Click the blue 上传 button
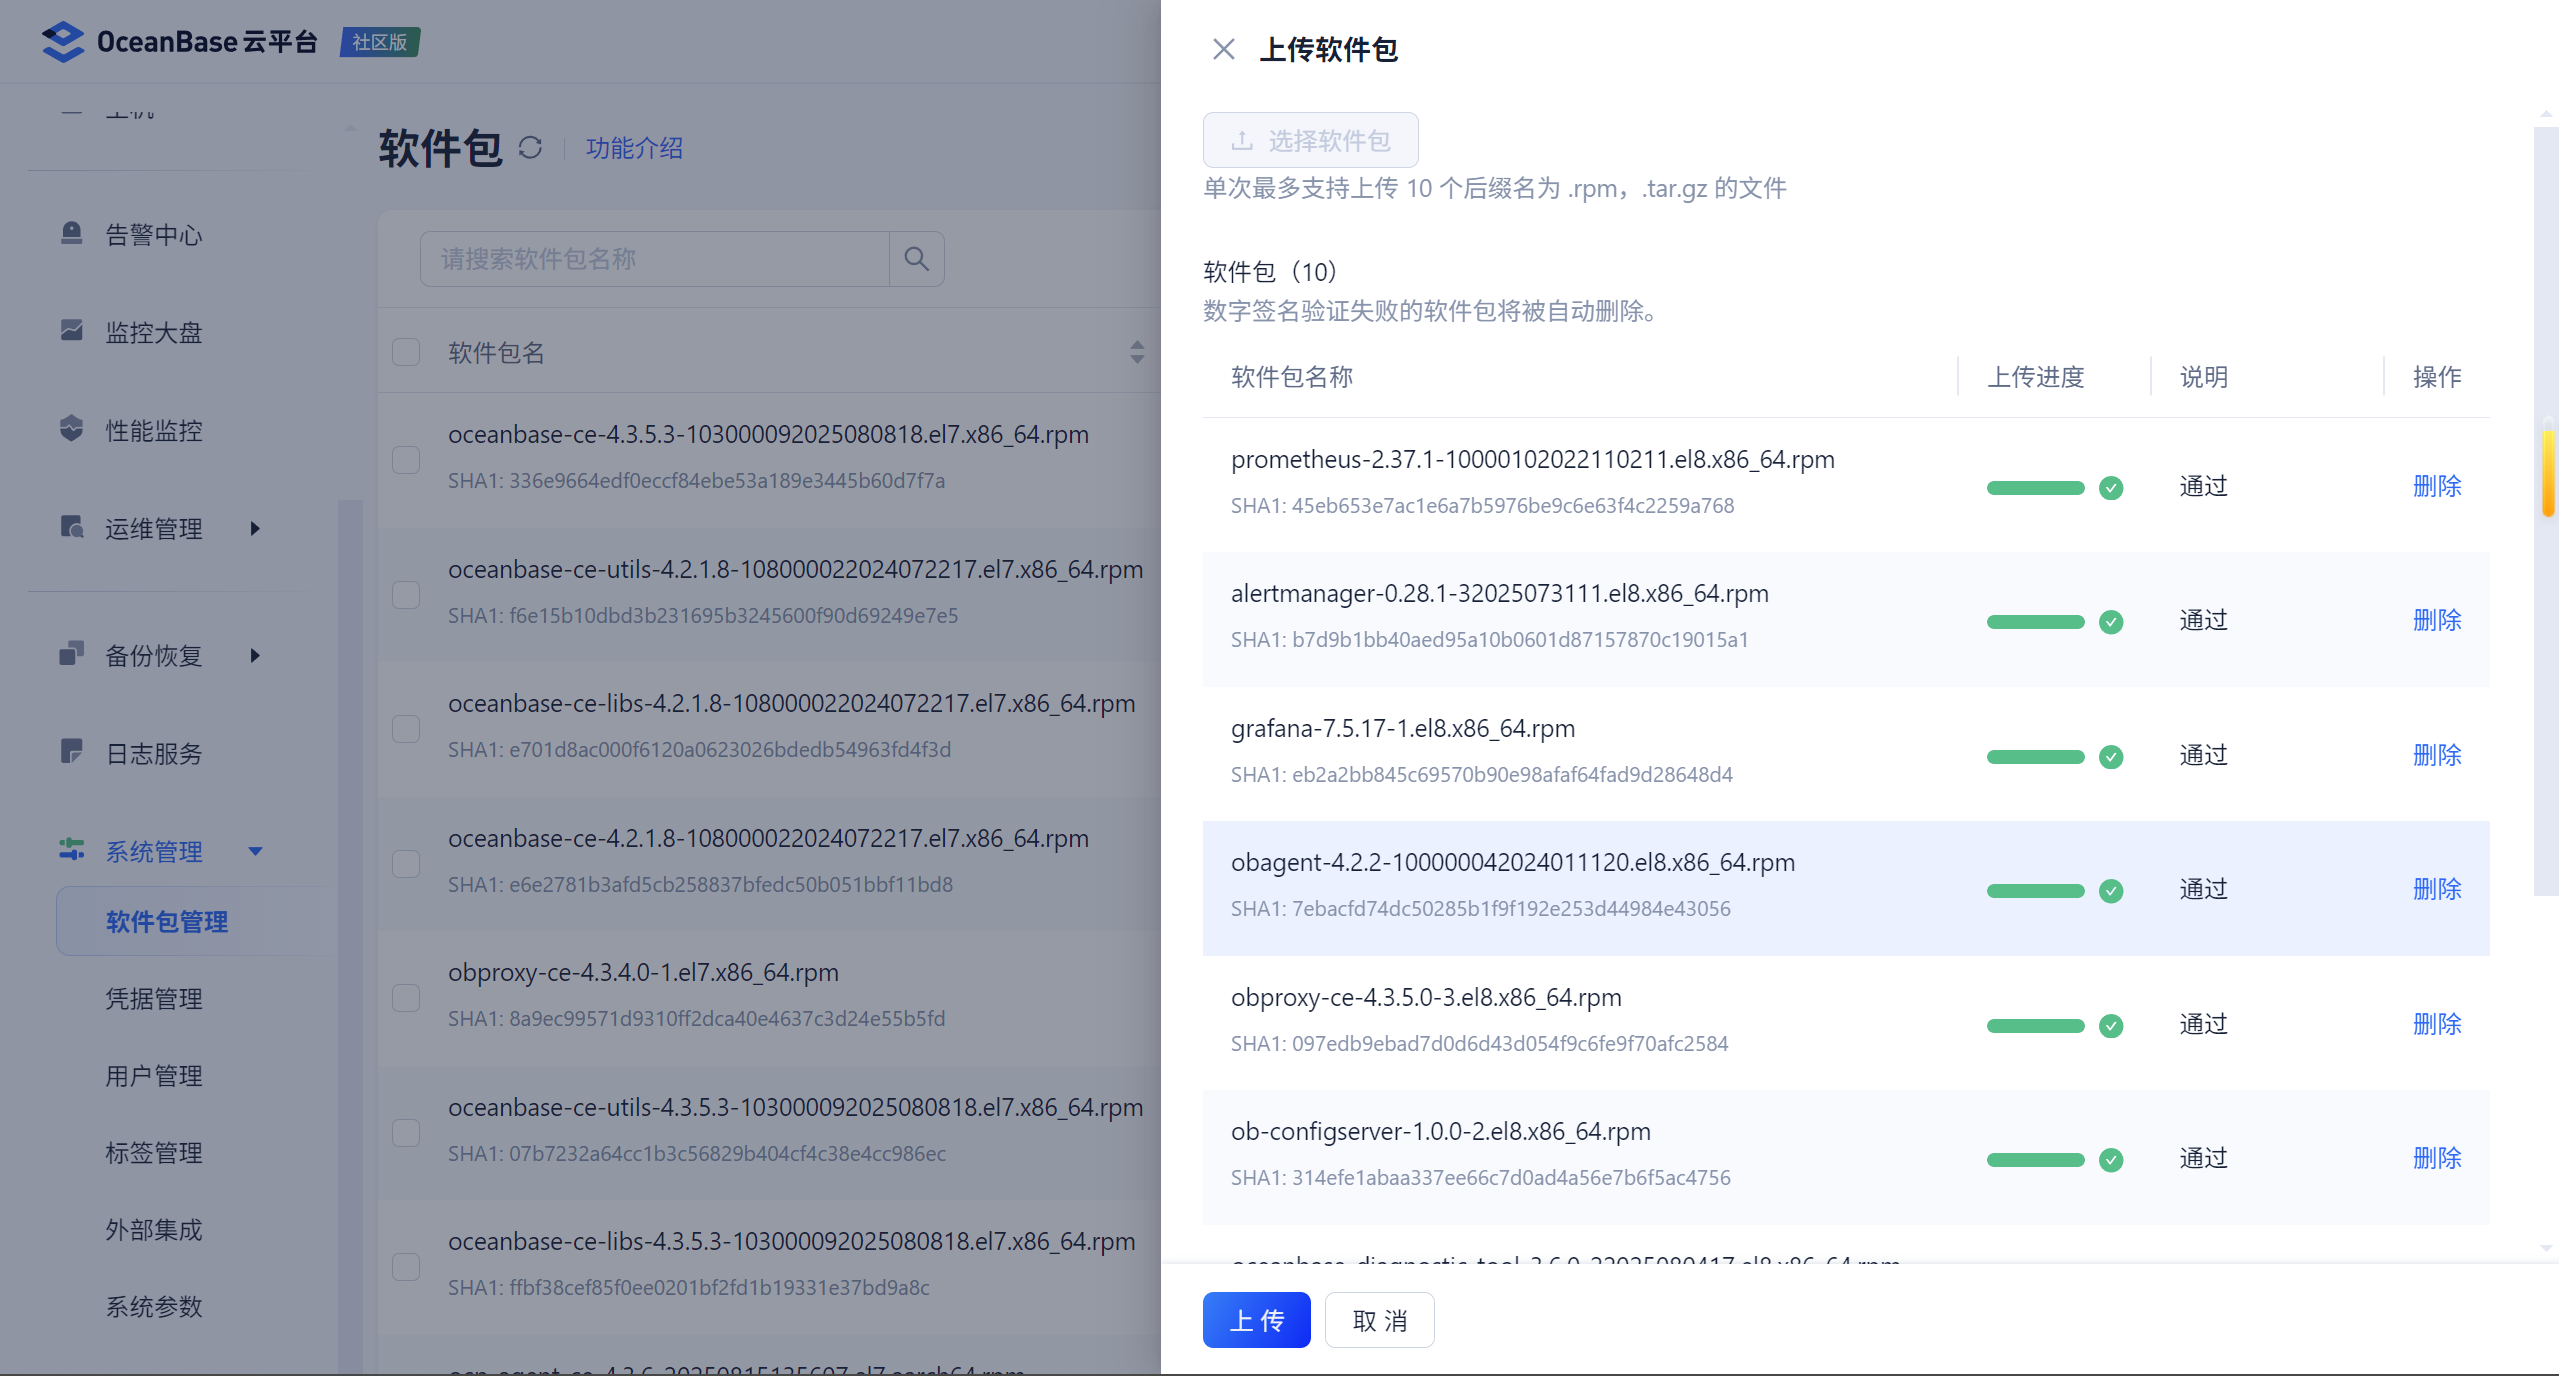 coord(1256,1320)
